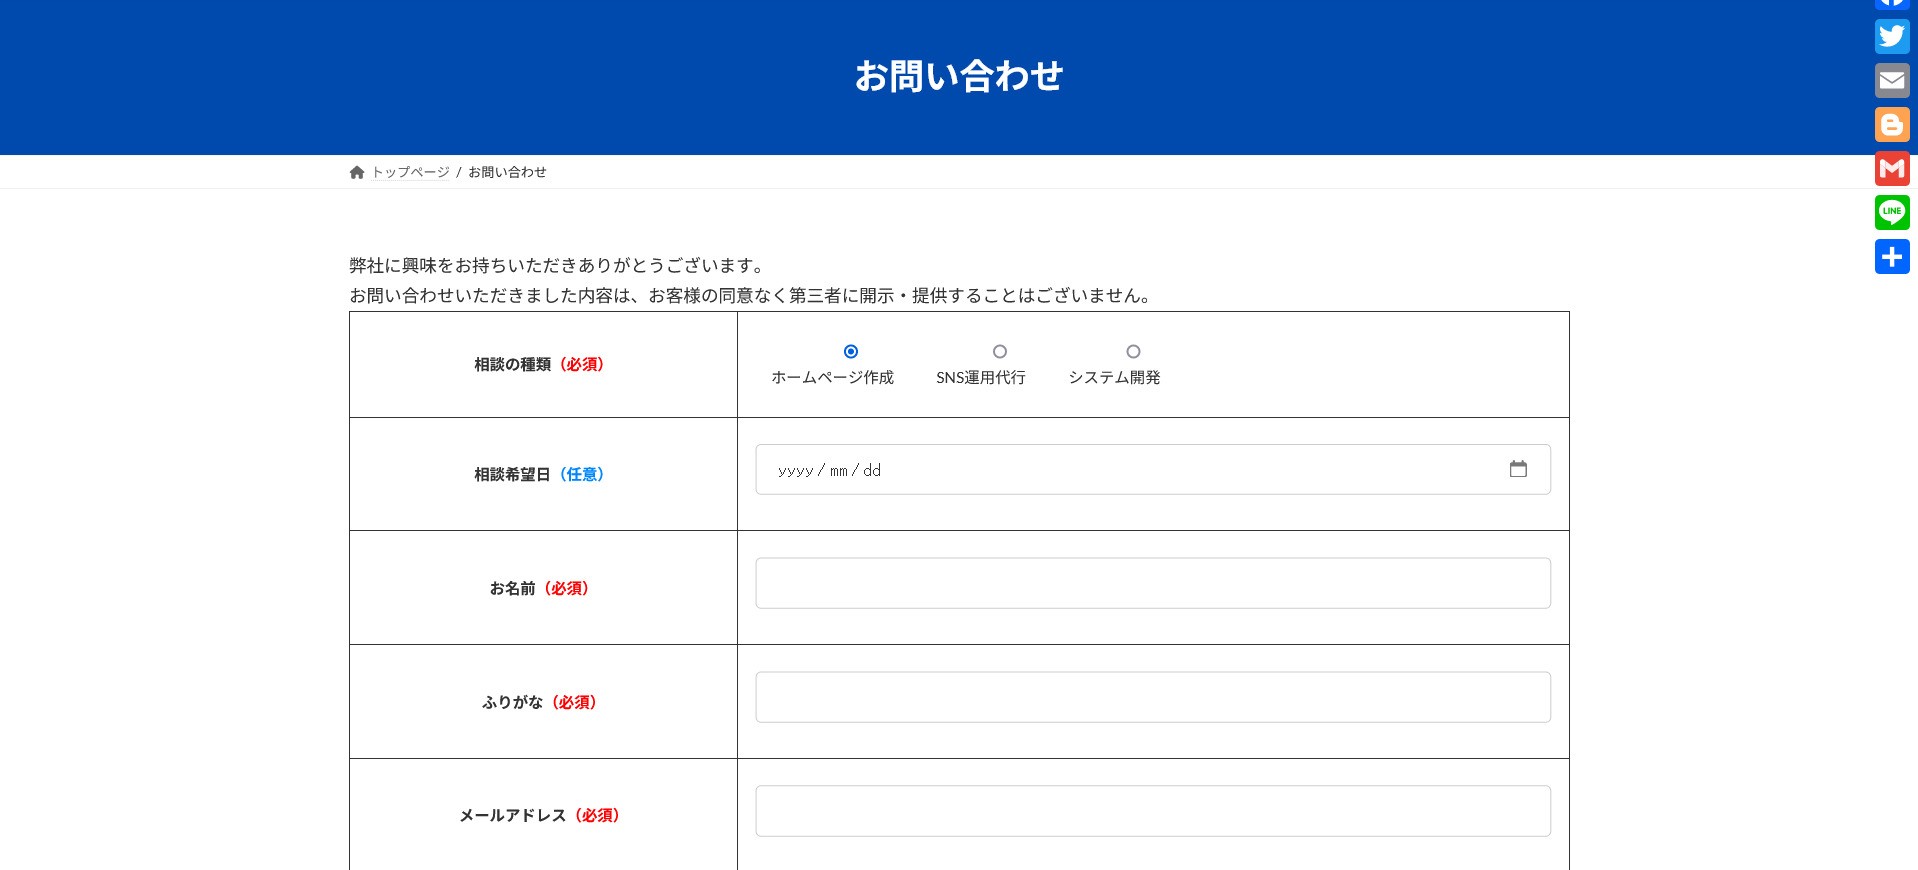The image size is (1918, 870).
Task: Click the partially visible Facebook share icon
Action: point(1891,4)
